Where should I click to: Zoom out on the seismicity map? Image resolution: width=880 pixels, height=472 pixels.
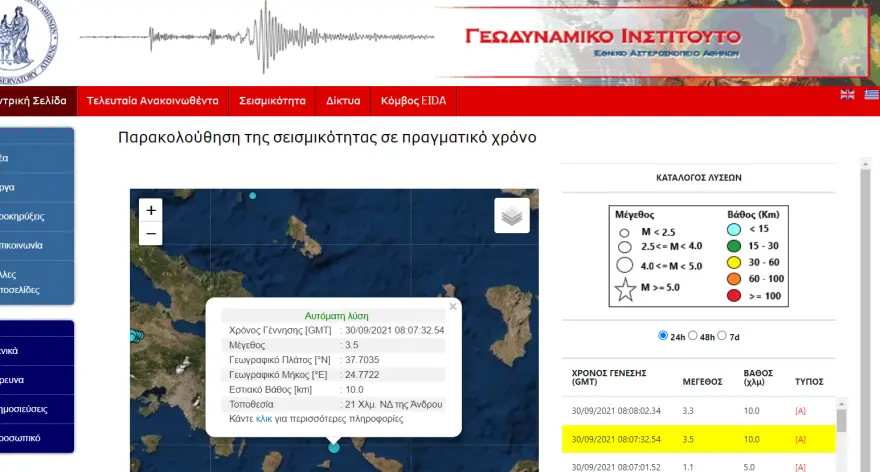(x=151, y=234)
